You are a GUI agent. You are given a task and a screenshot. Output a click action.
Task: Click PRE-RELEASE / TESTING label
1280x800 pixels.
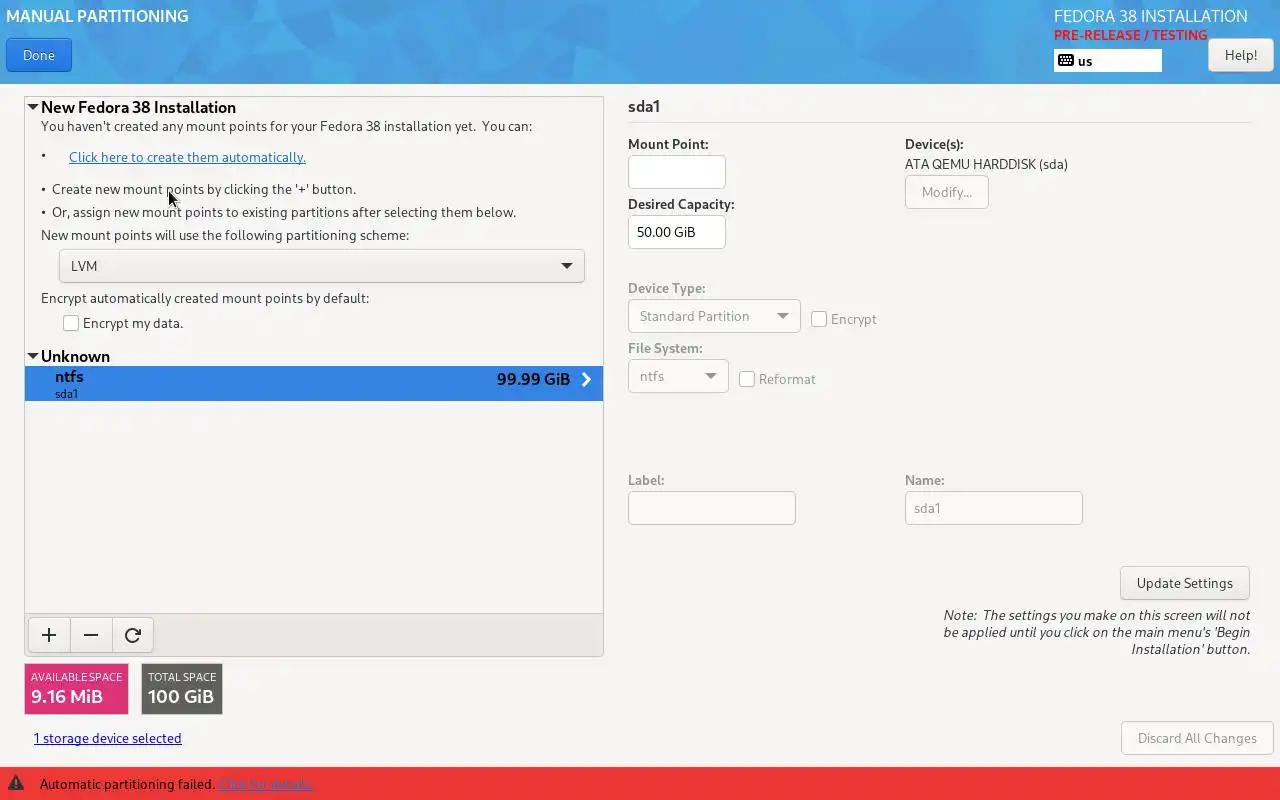(1130, 35)
